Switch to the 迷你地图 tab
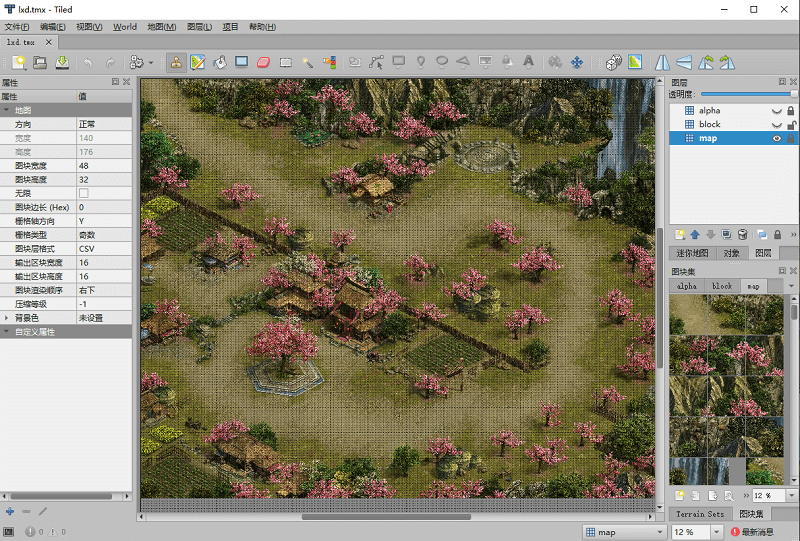The width and height of the screenshot is (800, 541). tap(692, 253)
